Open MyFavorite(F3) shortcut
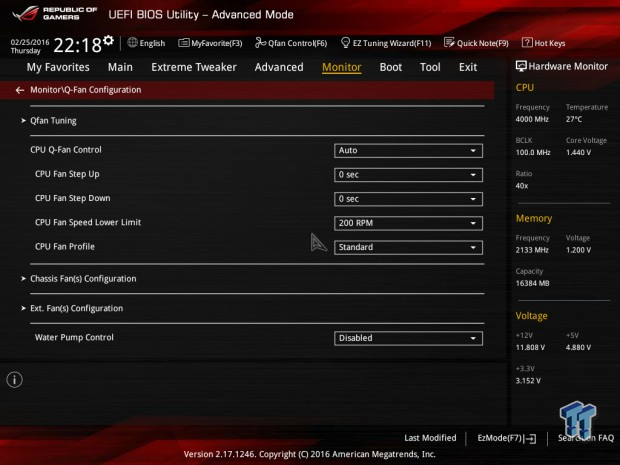This screenshot has width=620, height=465. 210,43
